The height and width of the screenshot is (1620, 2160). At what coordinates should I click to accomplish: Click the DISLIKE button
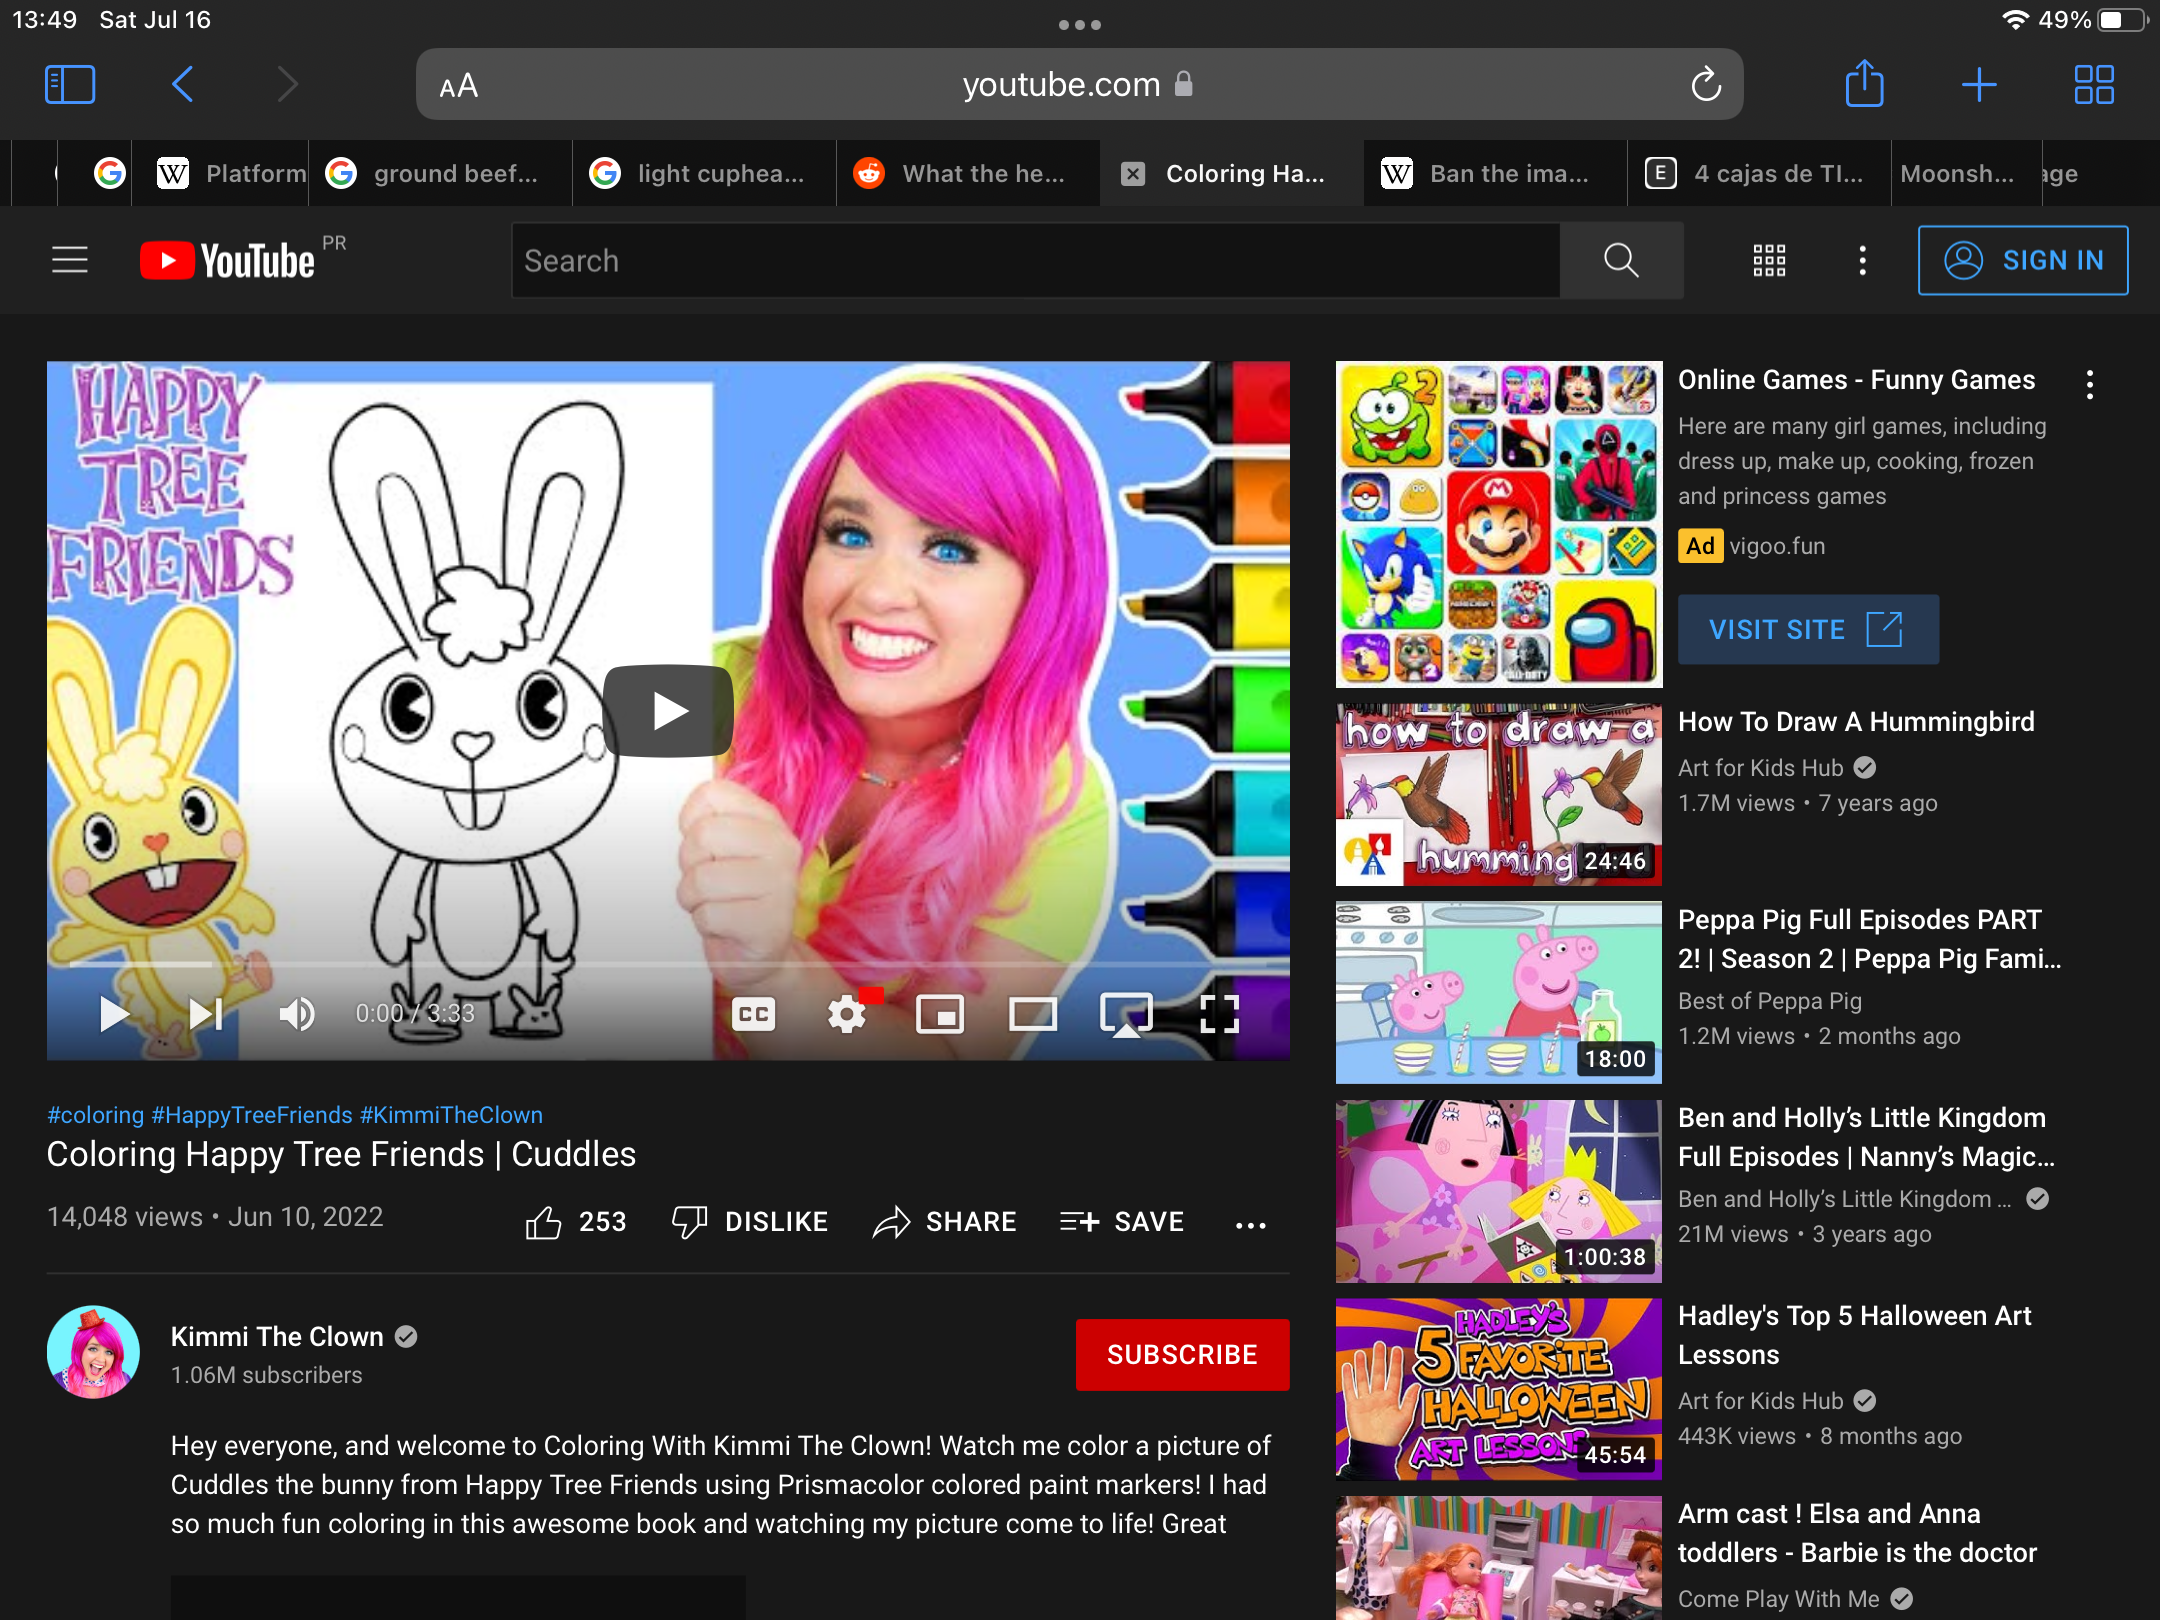(750, 1221)
